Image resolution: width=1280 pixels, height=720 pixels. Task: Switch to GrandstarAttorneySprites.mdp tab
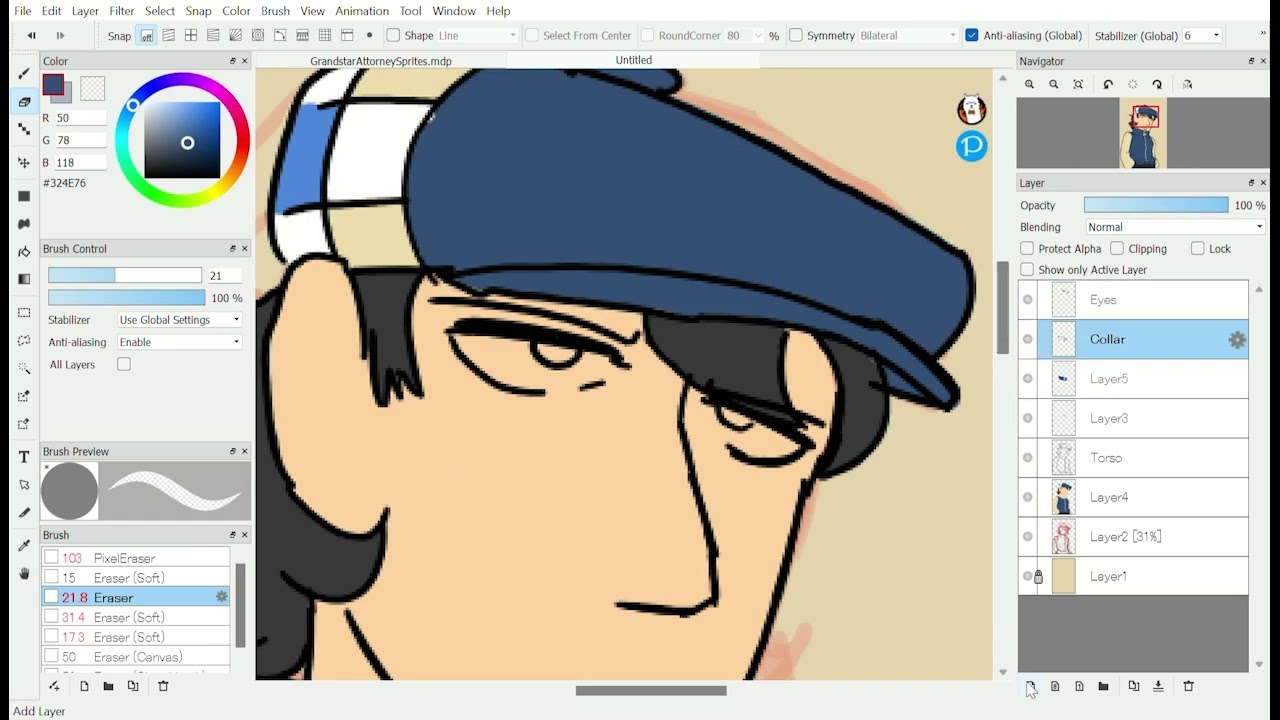381,61
